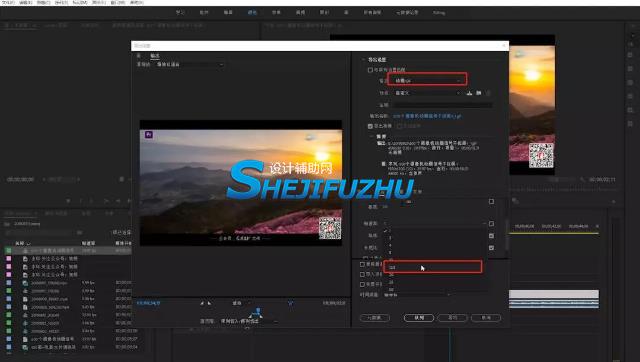Click the blue output name link
This screenshot has height=362, width=640.
[427, 116]
